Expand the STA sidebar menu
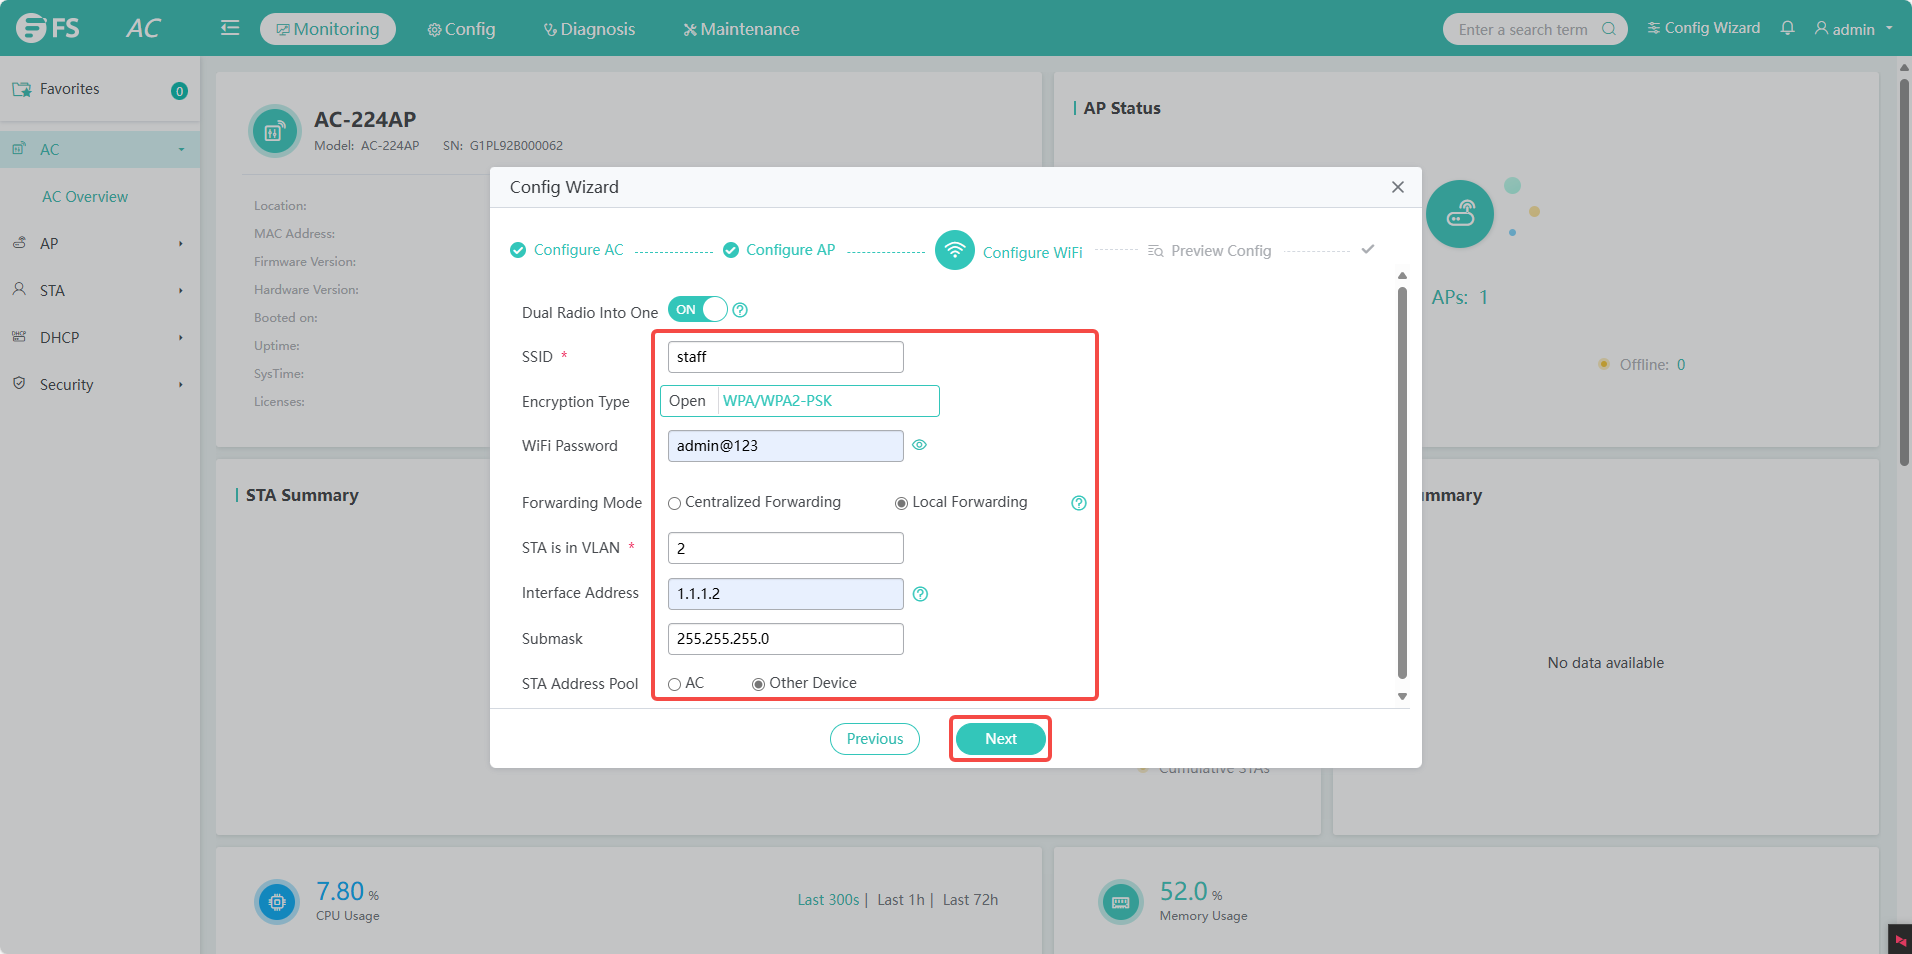Viewport: 1912px width, 954px height. [x=100, y=290]
